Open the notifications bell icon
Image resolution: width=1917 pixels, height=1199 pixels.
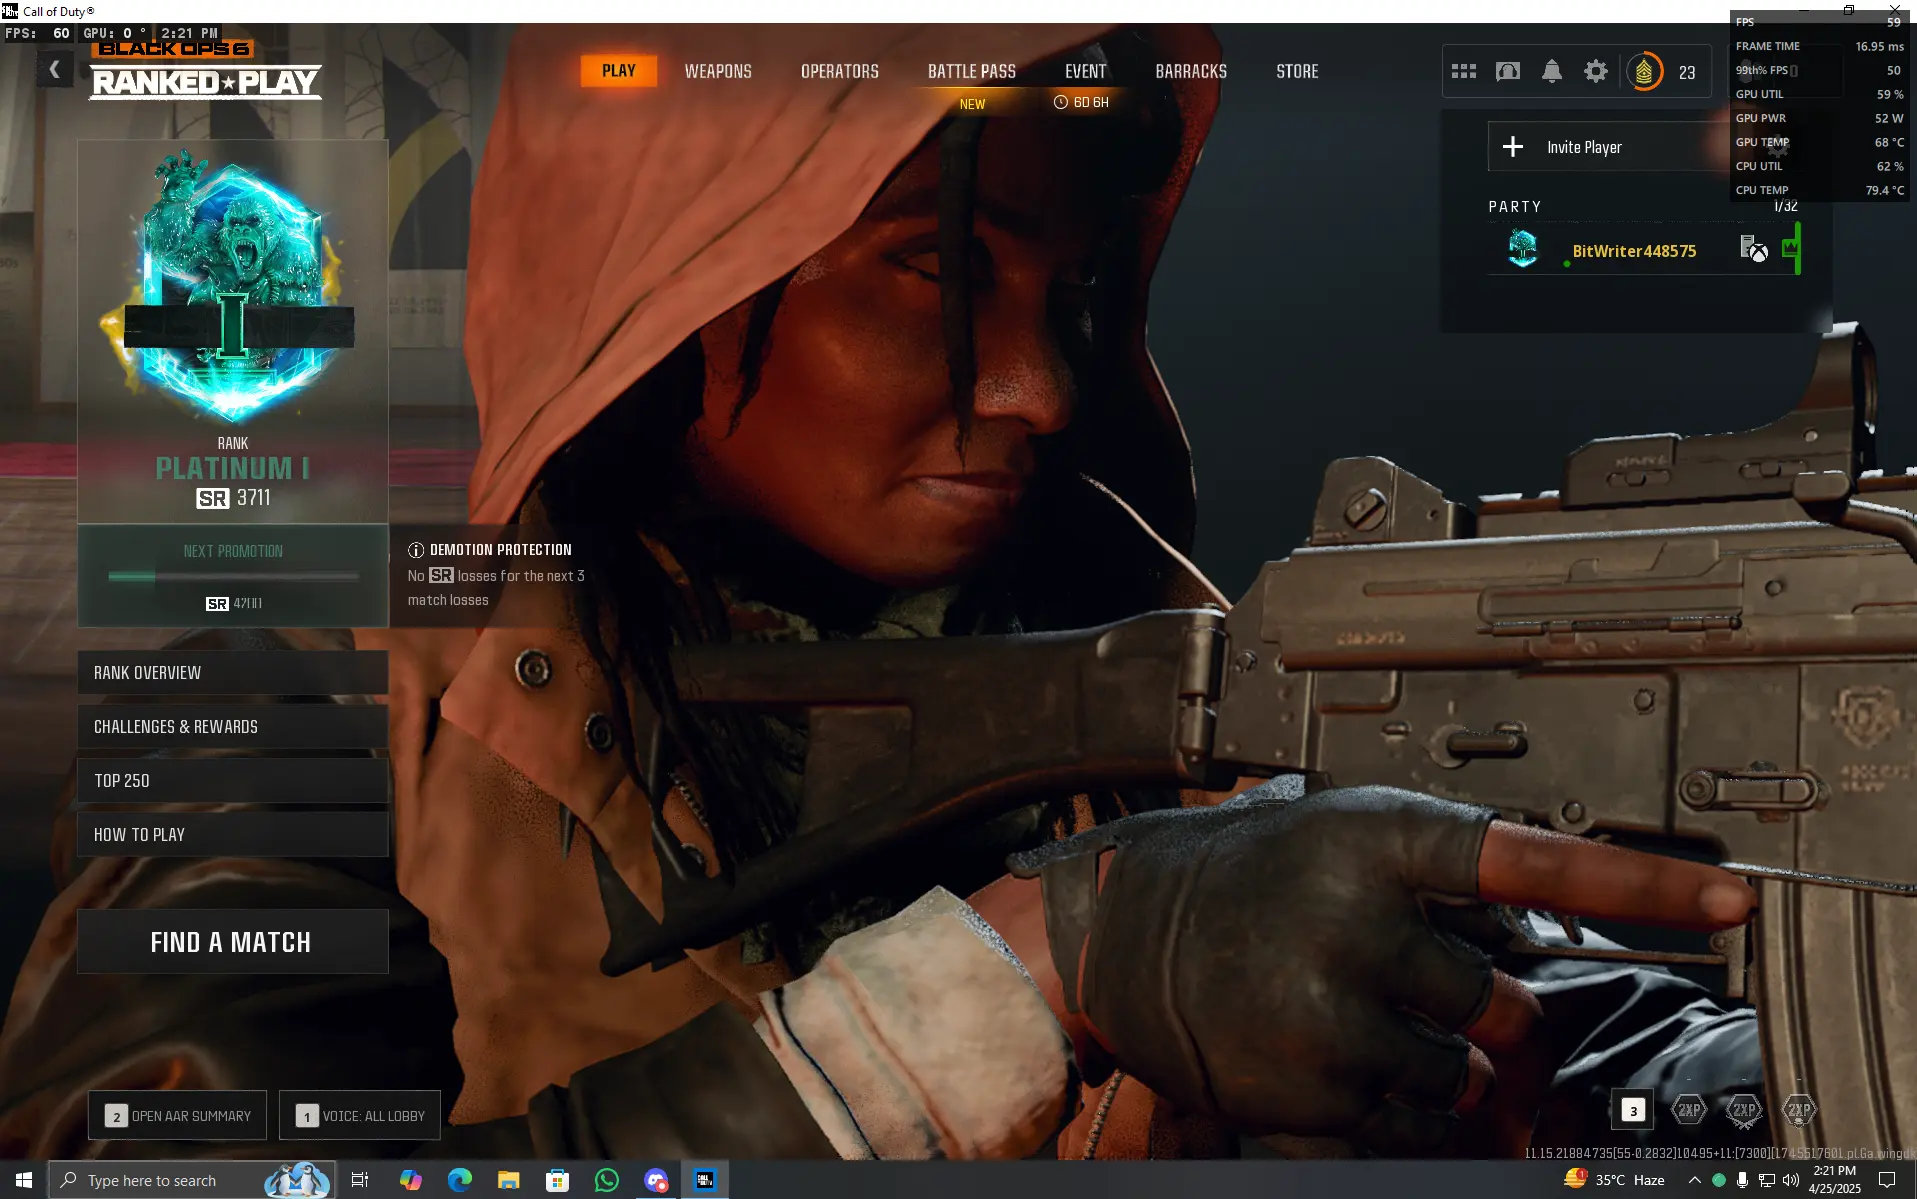pyautogui.click(x=1551, y=71)
